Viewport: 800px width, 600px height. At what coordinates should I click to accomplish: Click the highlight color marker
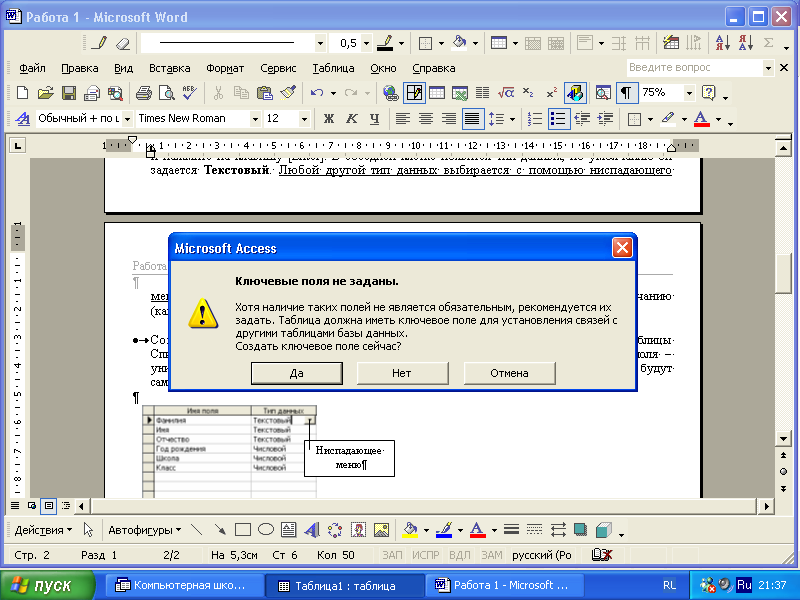(x=668, y=119)
